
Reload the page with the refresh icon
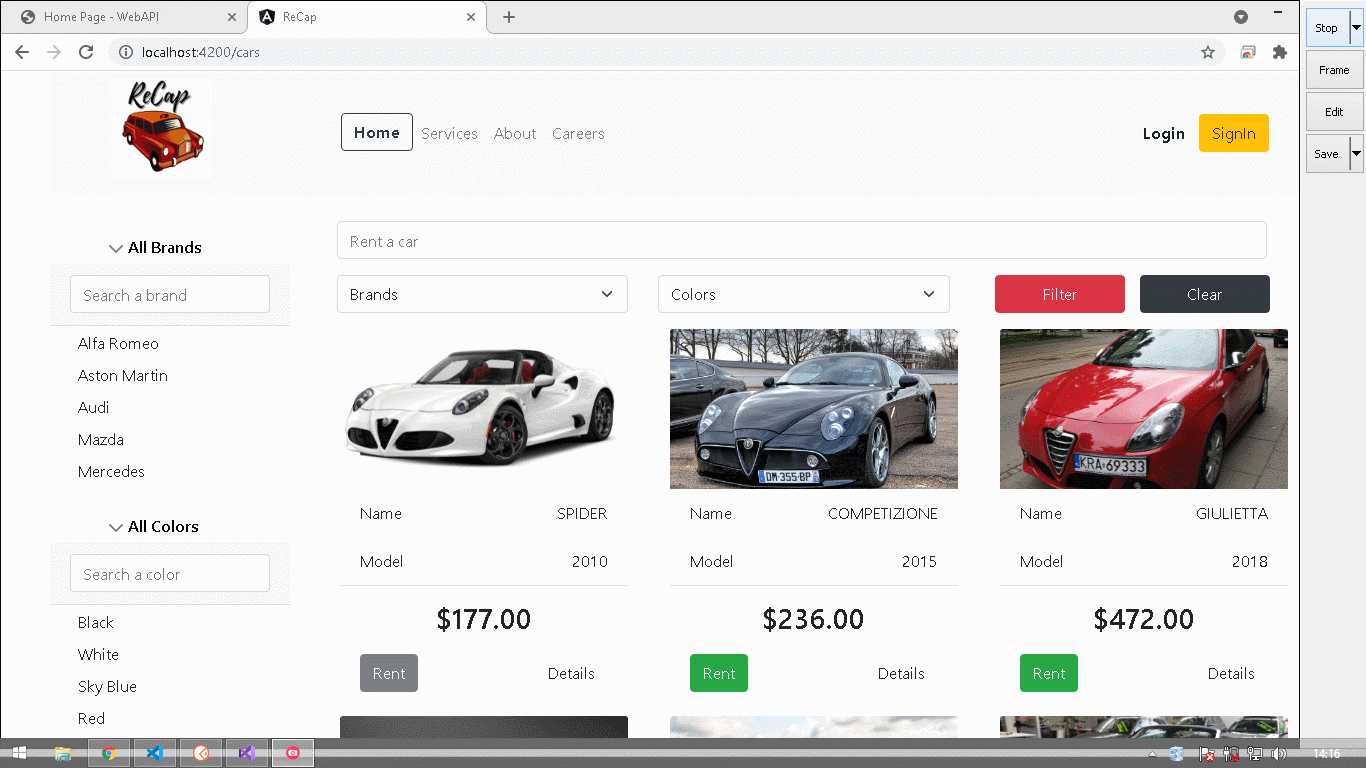(86, 52)
